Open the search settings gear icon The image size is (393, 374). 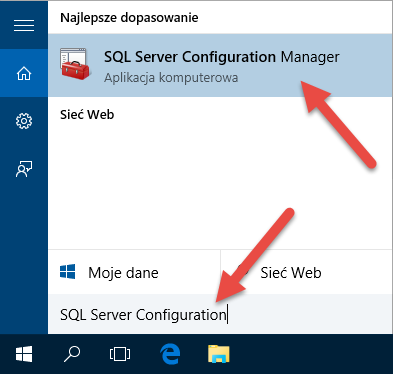pos(24,121)
